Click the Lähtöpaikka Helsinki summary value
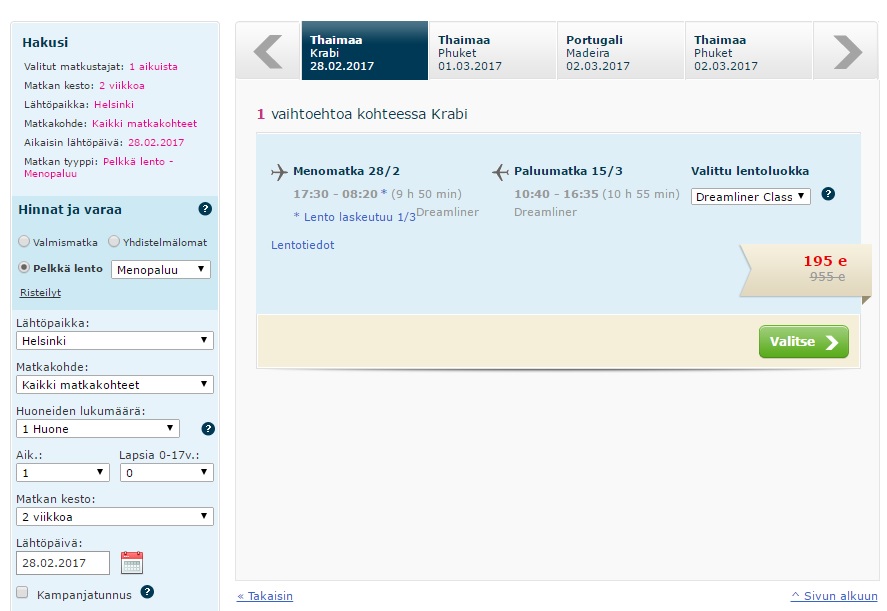 114,105
